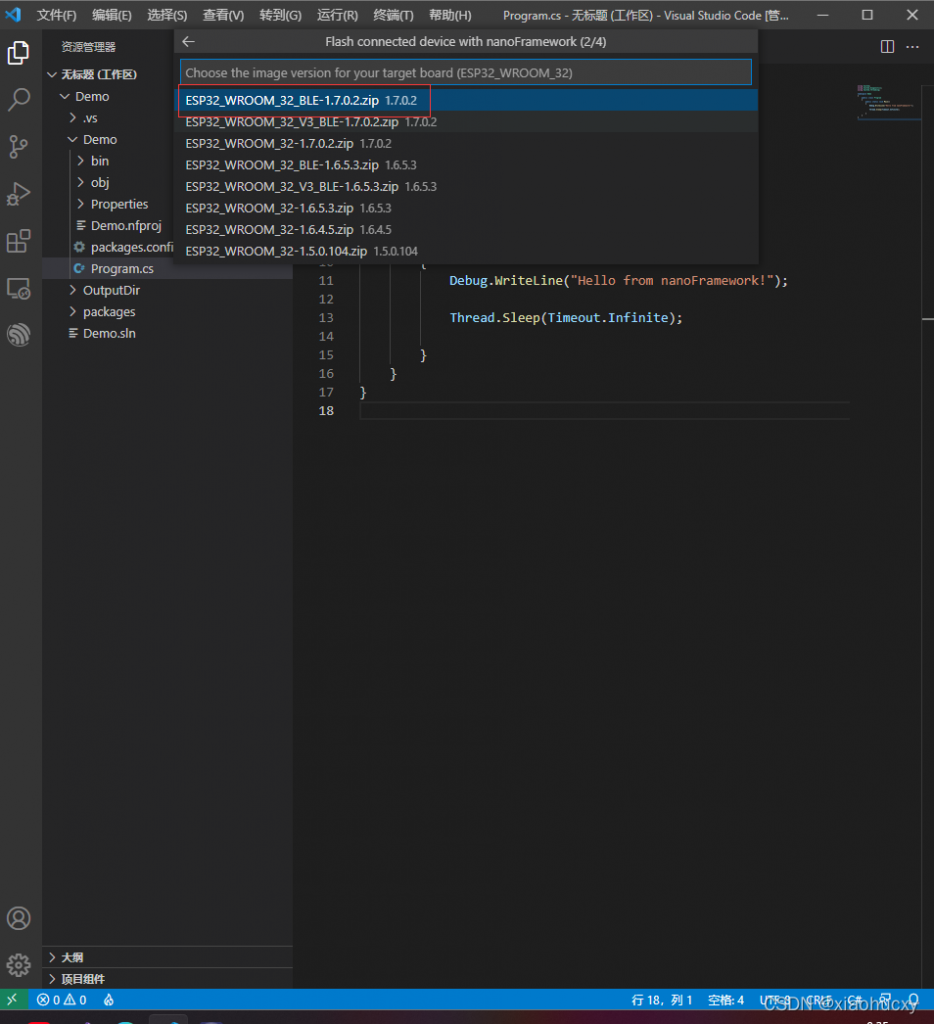Viewport: 934px width, 1024px height.
Task: Open the Remote Explorer view
Action: [x=18, y=288]
